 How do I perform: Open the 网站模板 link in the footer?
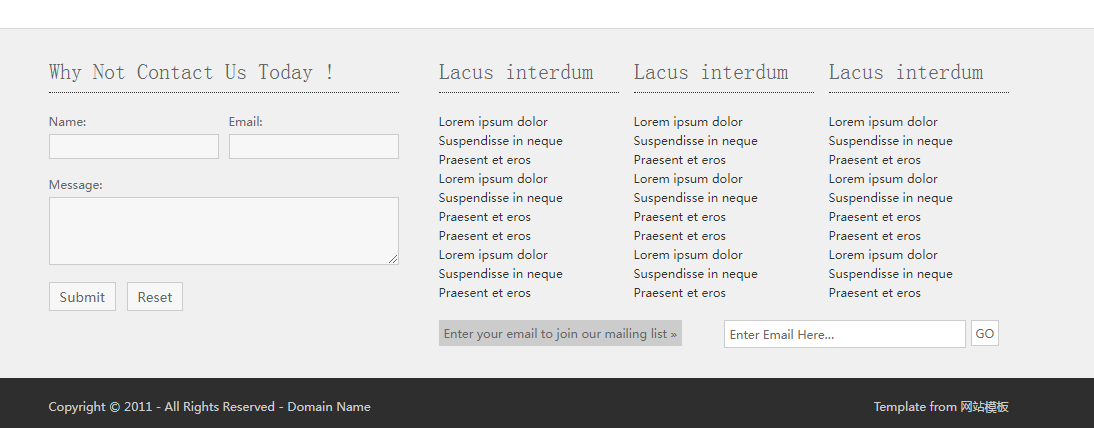984,407
